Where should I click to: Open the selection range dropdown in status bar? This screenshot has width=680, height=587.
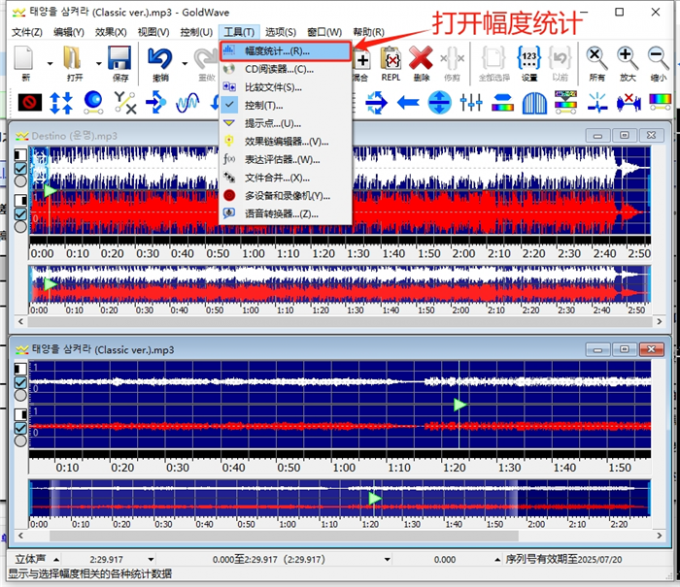click(387, 560)
